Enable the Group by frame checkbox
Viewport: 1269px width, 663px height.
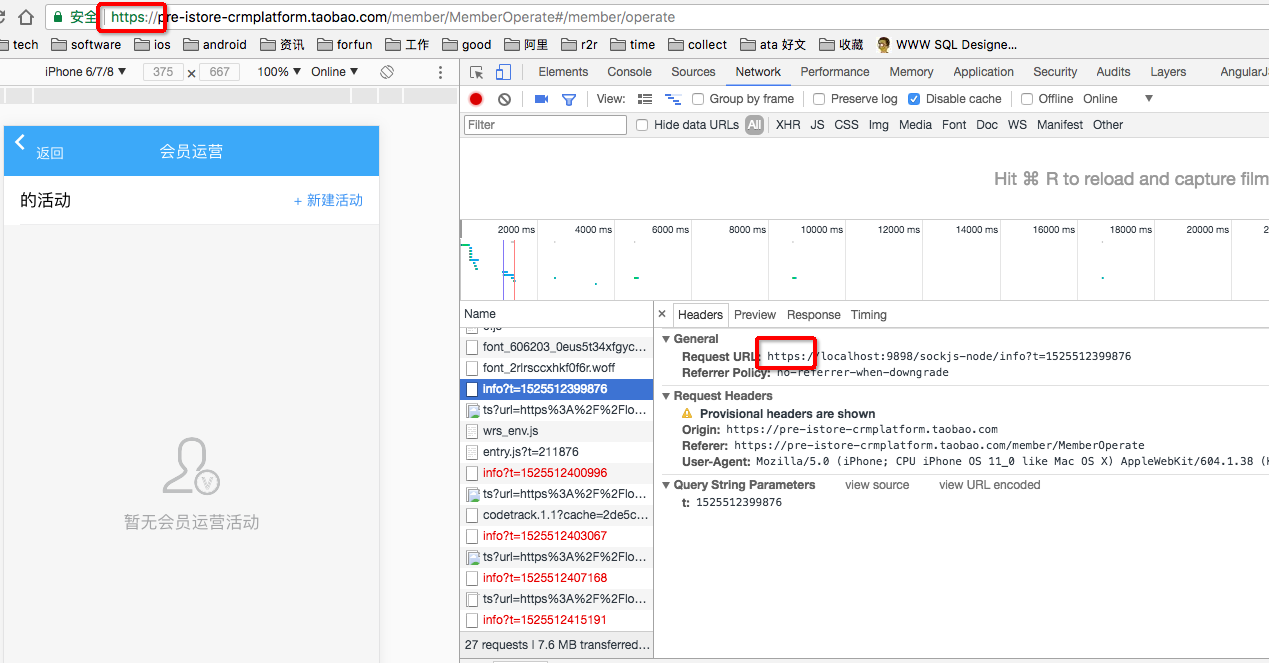click(x=699, y=99)
